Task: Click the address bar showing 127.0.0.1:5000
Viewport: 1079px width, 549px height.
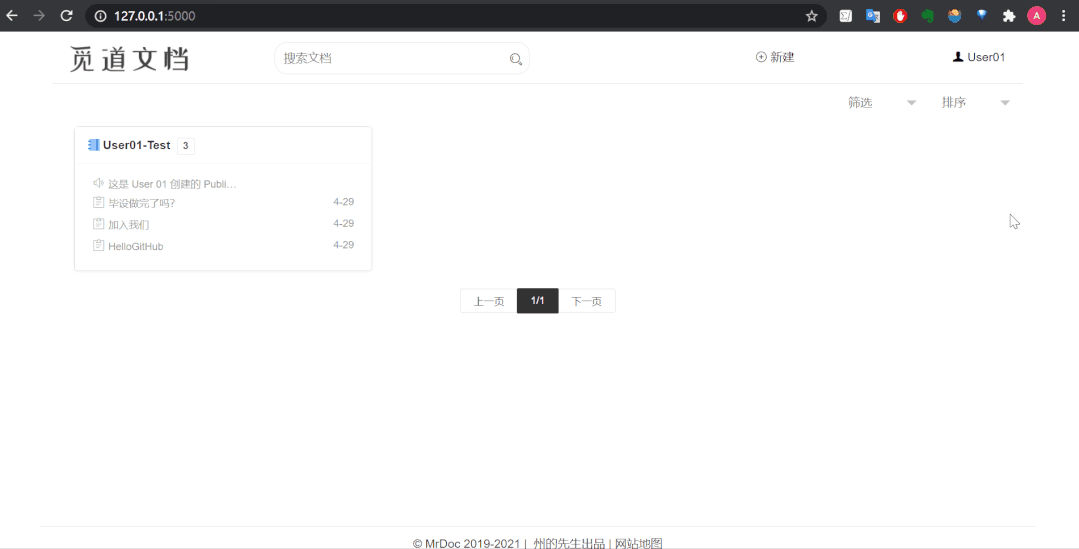Action: [x=454, y=16]
